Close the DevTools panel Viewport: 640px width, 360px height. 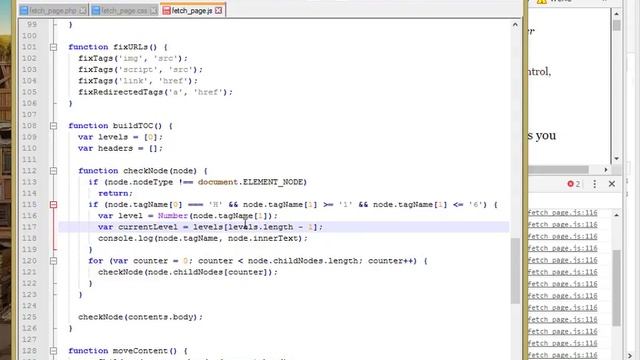[611, 184]
